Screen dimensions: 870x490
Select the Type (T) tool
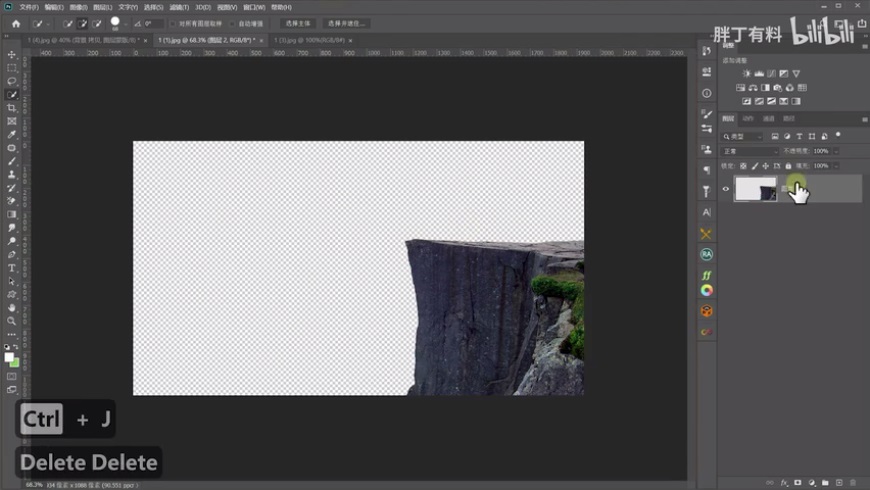pos(12,268)
